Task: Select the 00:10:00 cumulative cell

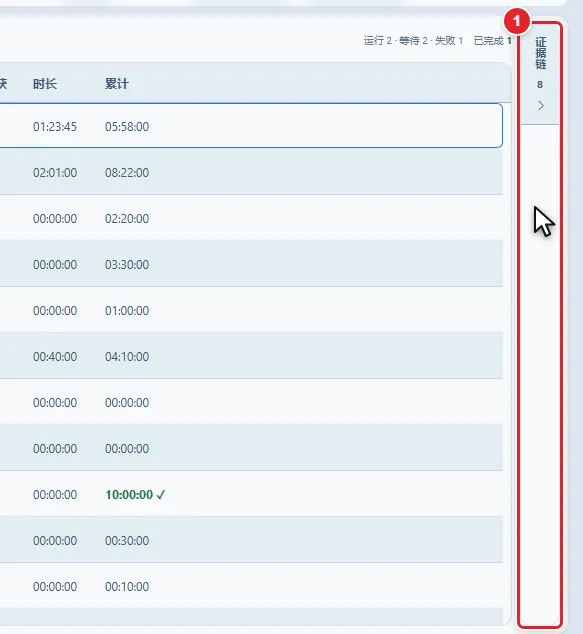Action: pos(127,587)
